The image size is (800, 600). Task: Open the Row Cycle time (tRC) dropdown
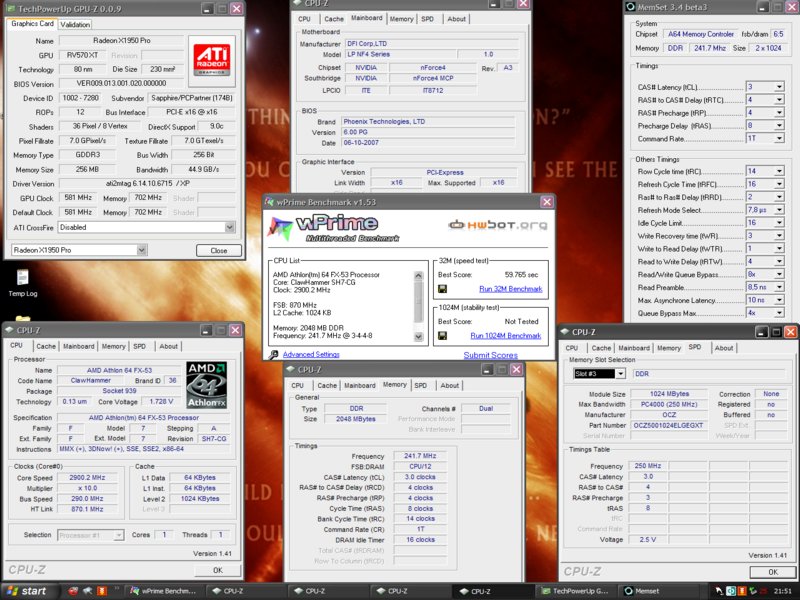(x=779, y=171)
